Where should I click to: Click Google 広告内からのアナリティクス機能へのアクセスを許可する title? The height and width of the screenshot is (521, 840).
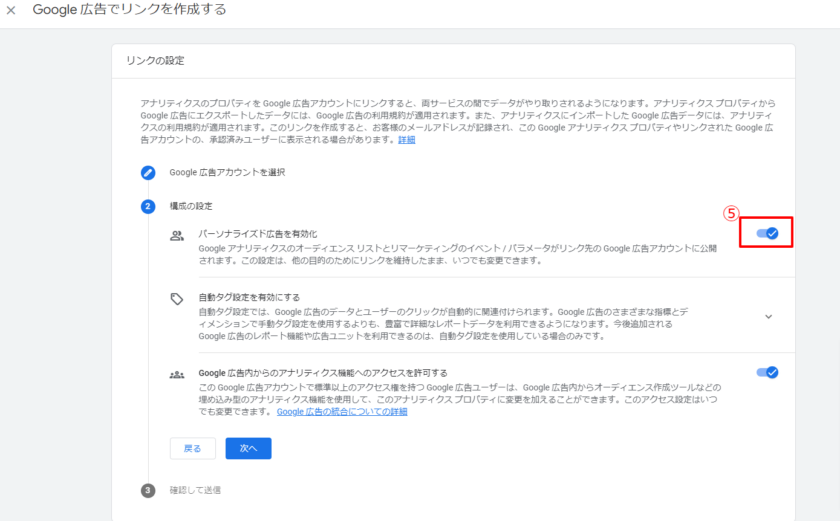point(323,373)
